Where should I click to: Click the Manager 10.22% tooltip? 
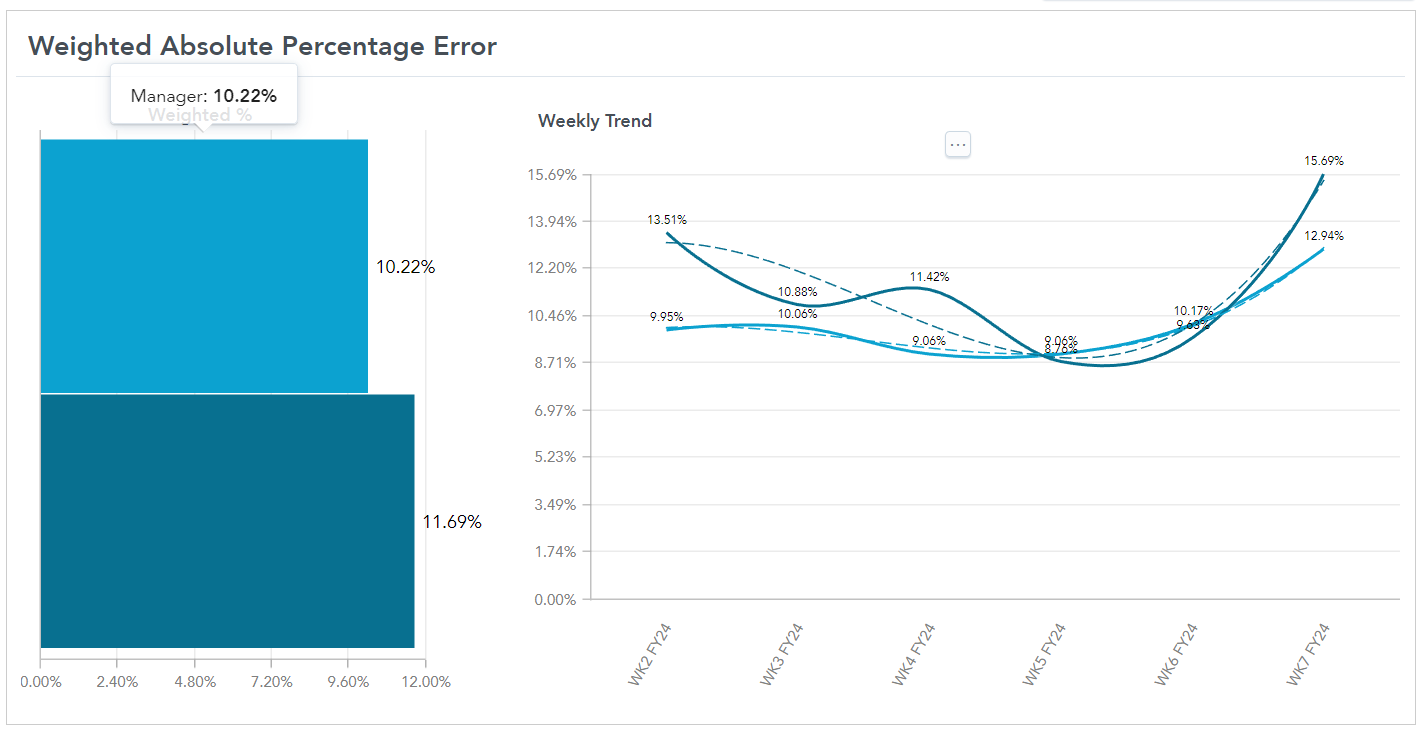(x=204, y=96)
